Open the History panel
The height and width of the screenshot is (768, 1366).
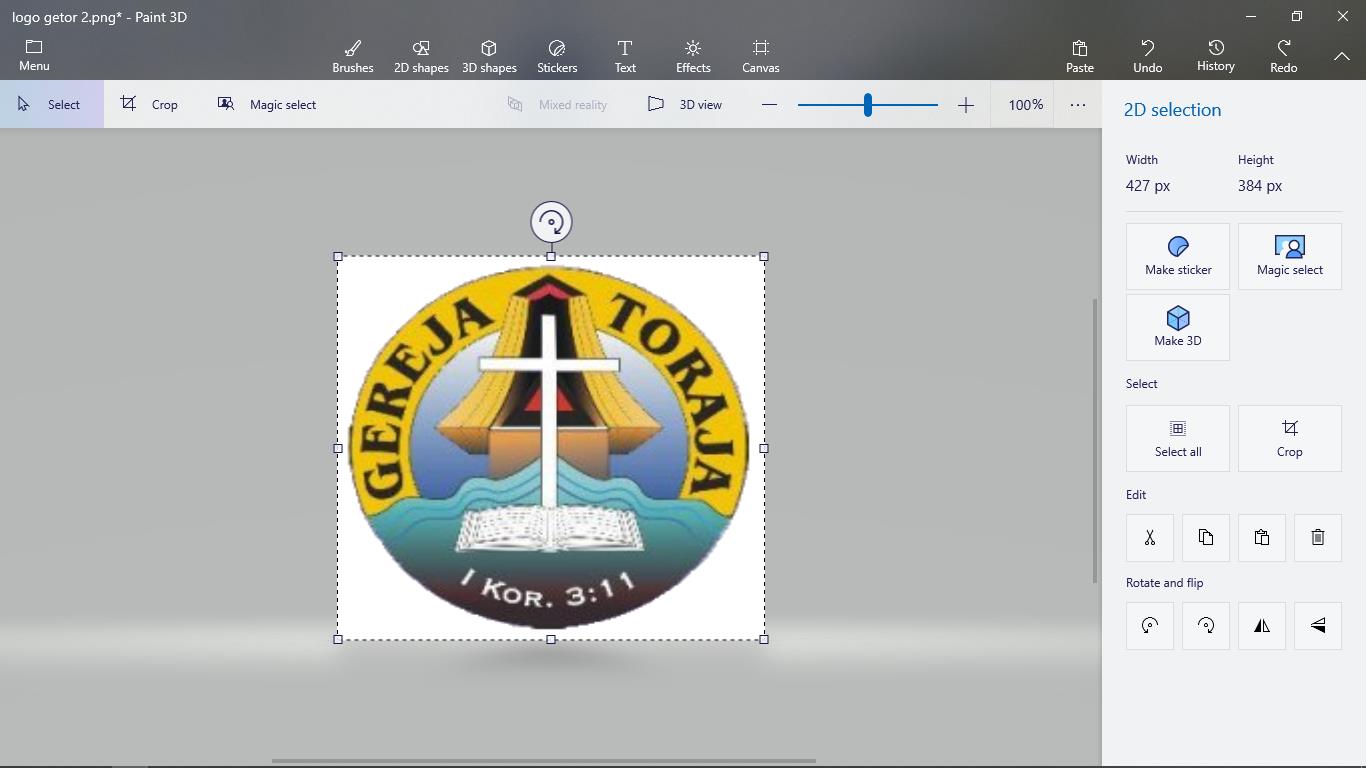point(1216,56)
